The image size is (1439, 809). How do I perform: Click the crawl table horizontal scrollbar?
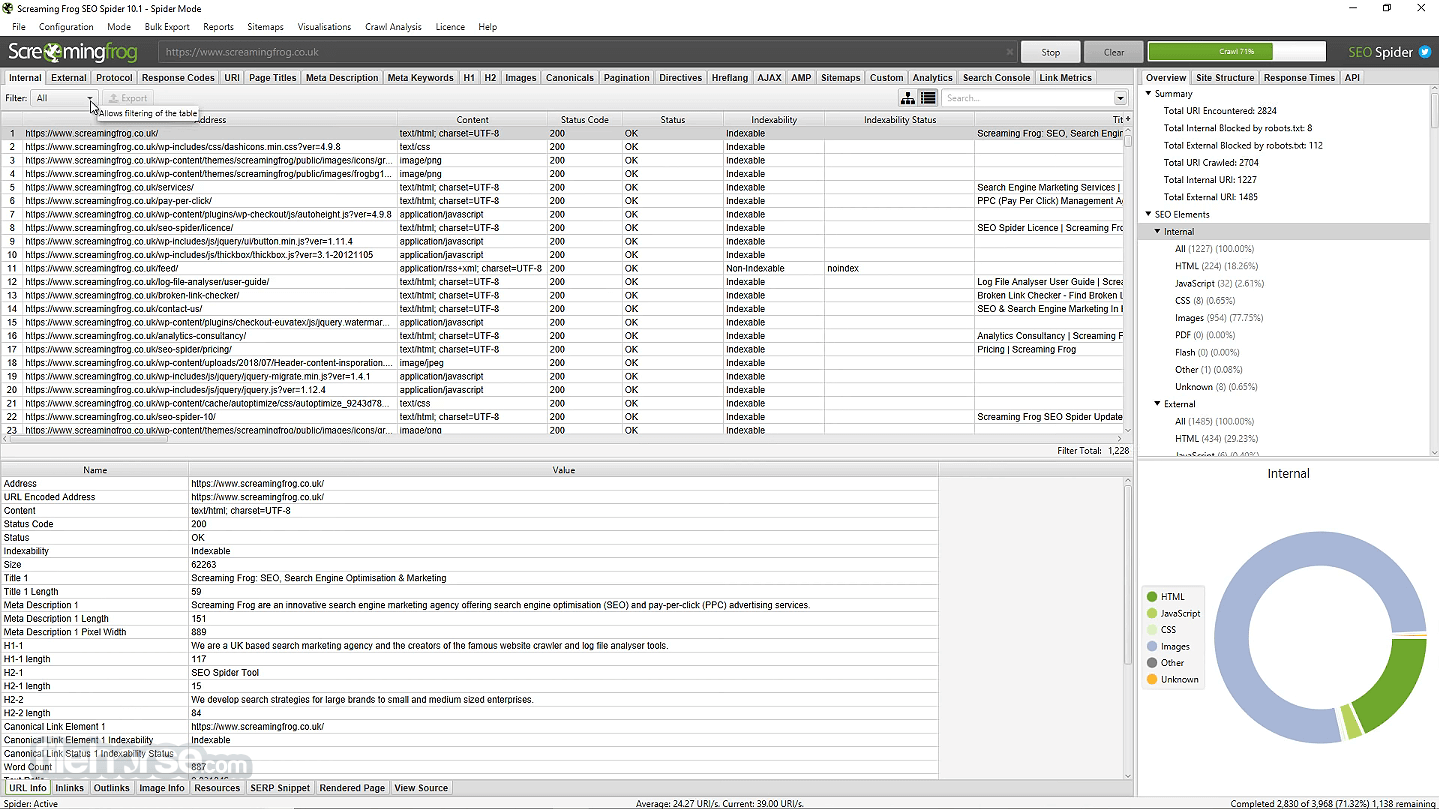pos(86,438)
